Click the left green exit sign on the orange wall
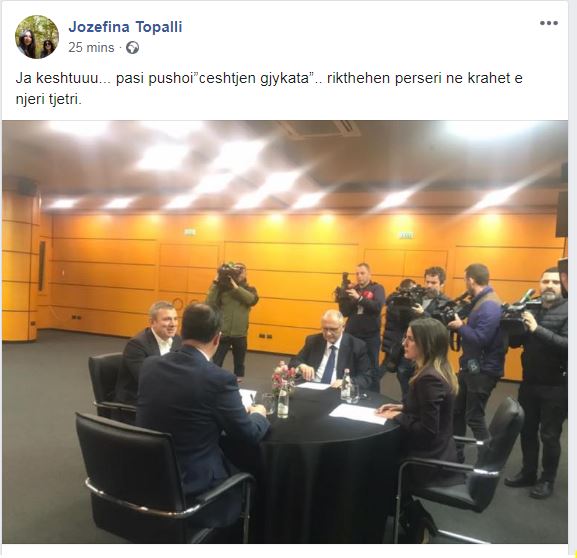The image size is (577, 558). [x=190, y=232]
